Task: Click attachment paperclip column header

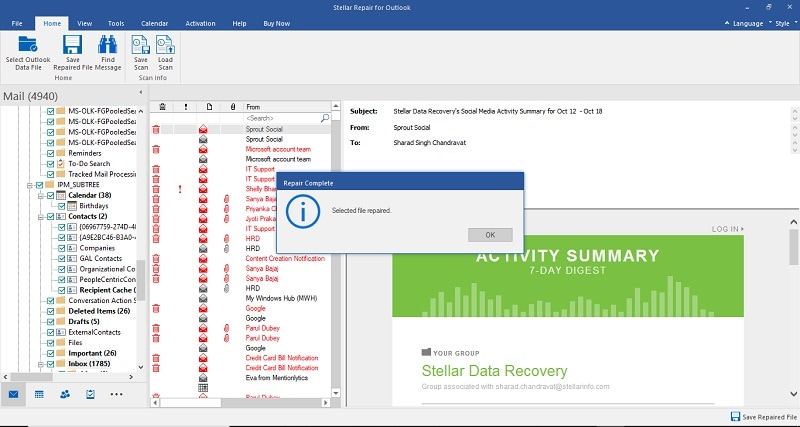Action: point(232,107)
